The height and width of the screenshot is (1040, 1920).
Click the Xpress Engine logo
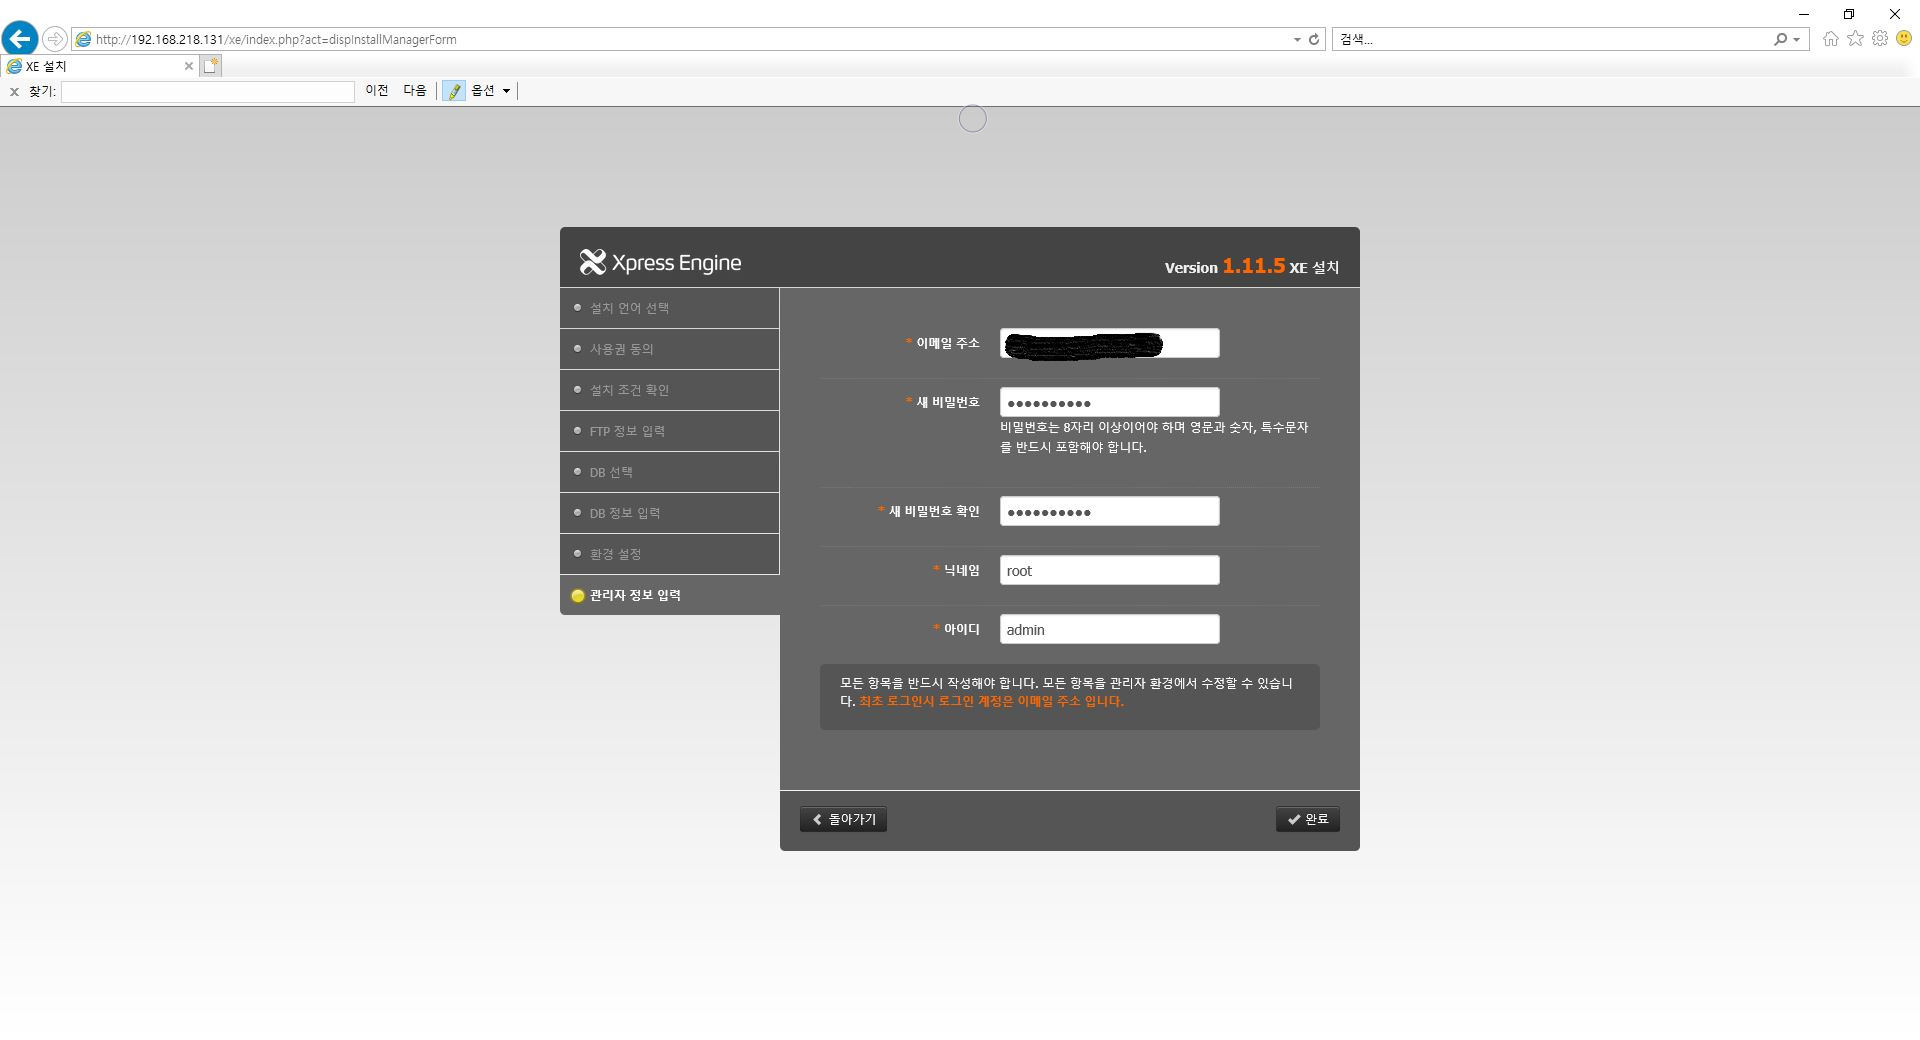point(660,263)
